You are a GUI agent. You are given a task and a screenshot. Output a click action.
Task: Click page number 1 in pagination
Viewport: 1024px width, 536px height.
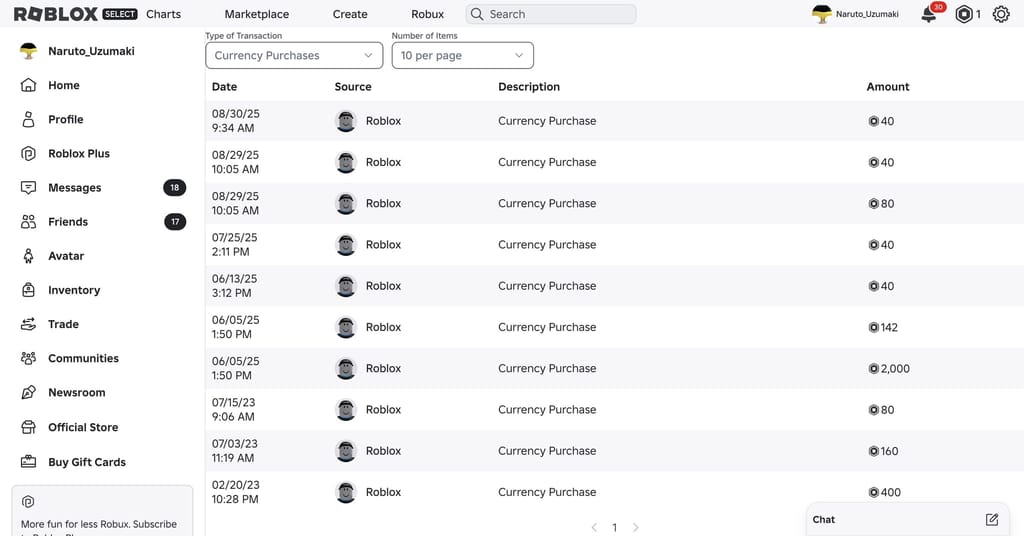pyautogui.click(x=615, y=528)
